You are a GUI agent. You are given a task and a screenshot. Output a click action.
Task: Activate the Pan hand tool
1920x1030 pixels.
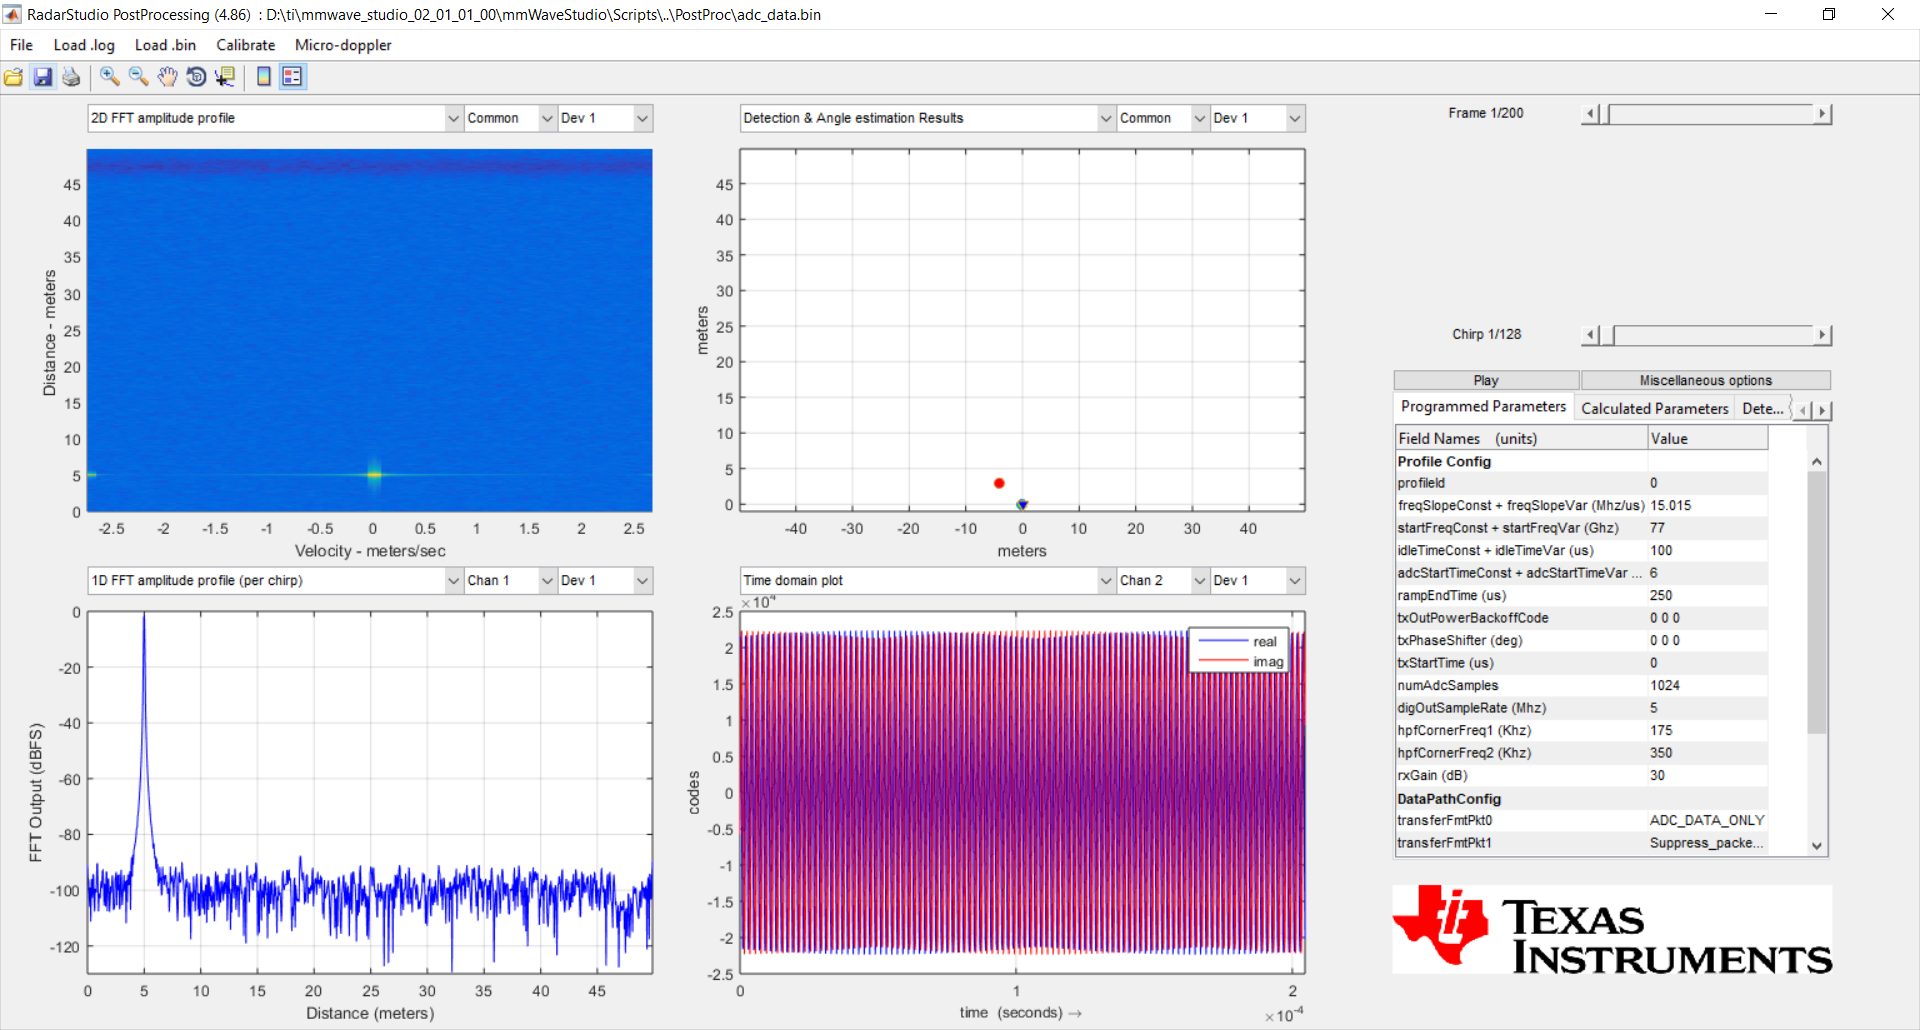(167, 77)
